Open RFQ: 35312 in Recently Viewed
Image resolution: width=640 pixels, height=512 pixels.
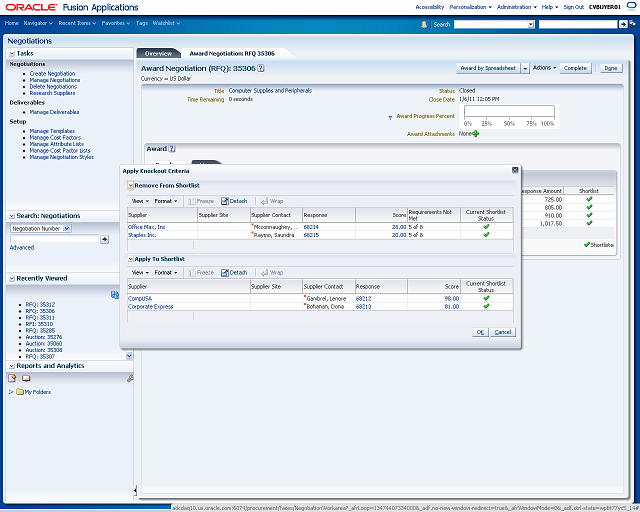(x=40, y=305)
